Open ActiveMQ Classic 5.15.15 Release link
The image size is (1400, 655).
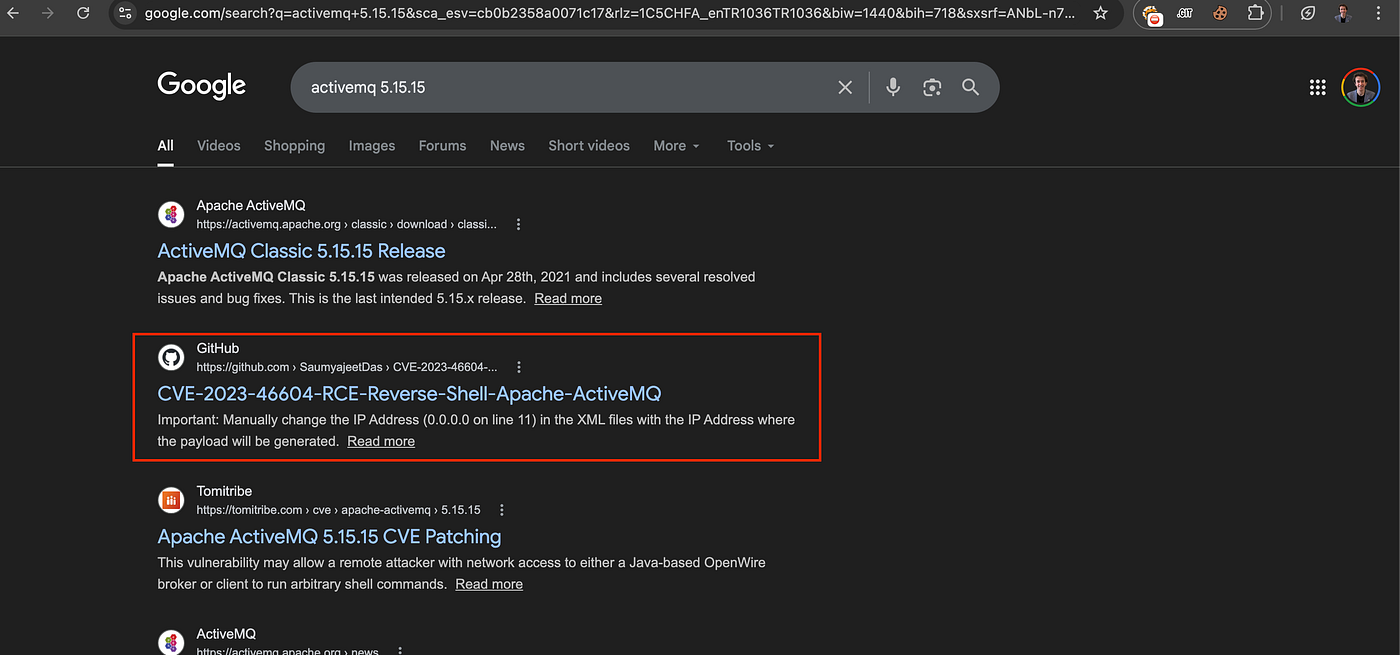(x=301, y=251)
